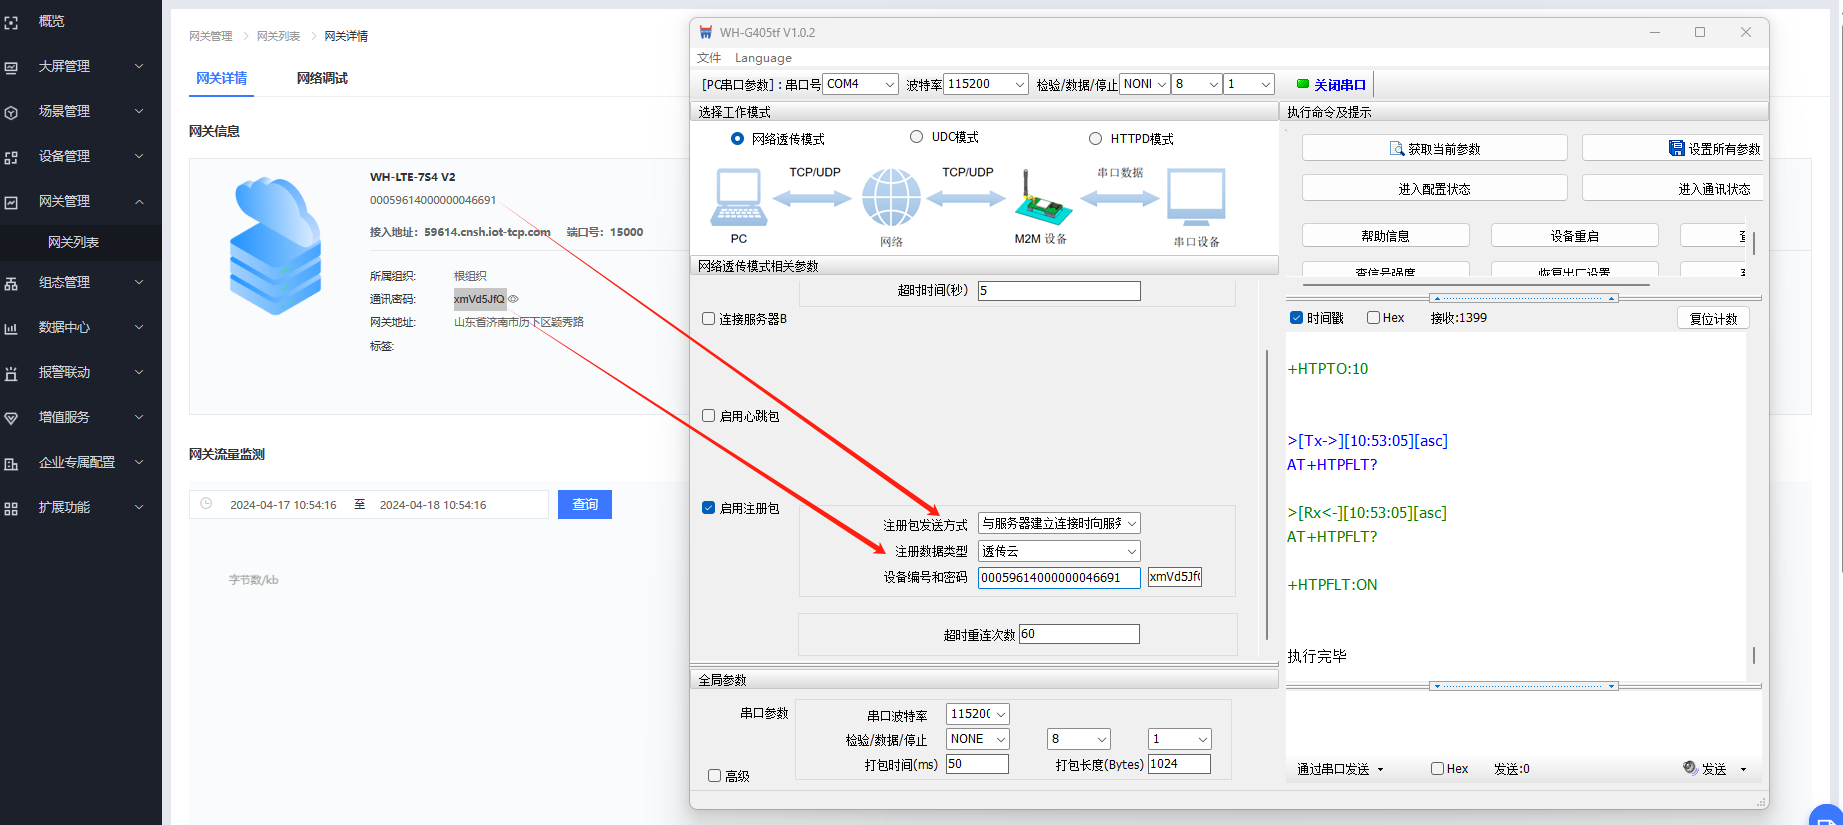Click the 网关管理 sidebar icon
The image size is (1843, 825).
[12, 202]
